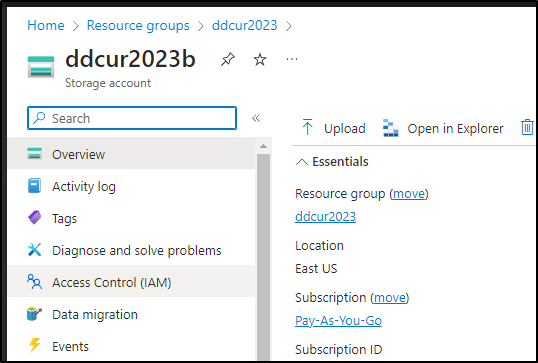Open the Pay-As-You-Go subscription link

coord(338,320)
